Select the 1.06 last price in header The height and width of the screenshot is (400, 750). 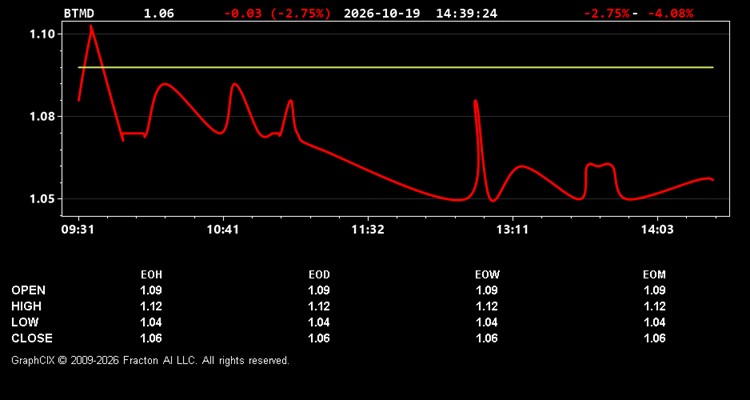pyautogui.click(x=159, y=13)
